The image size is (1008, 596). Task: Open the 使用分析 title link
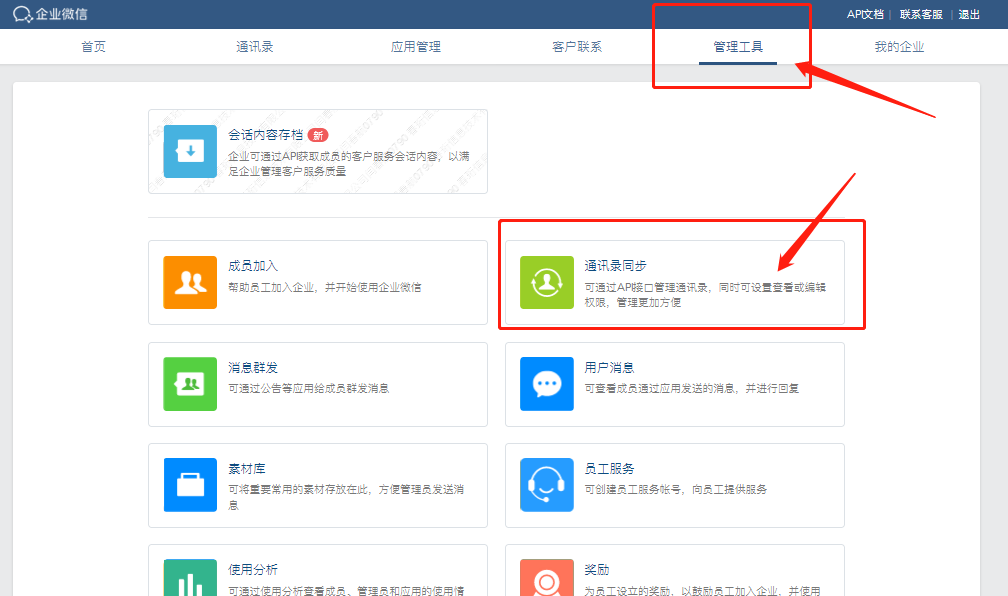253,570
